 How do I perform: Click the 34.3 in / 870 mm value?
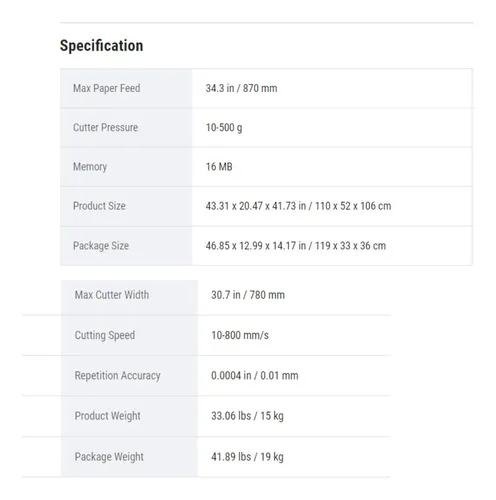point(241,88)
